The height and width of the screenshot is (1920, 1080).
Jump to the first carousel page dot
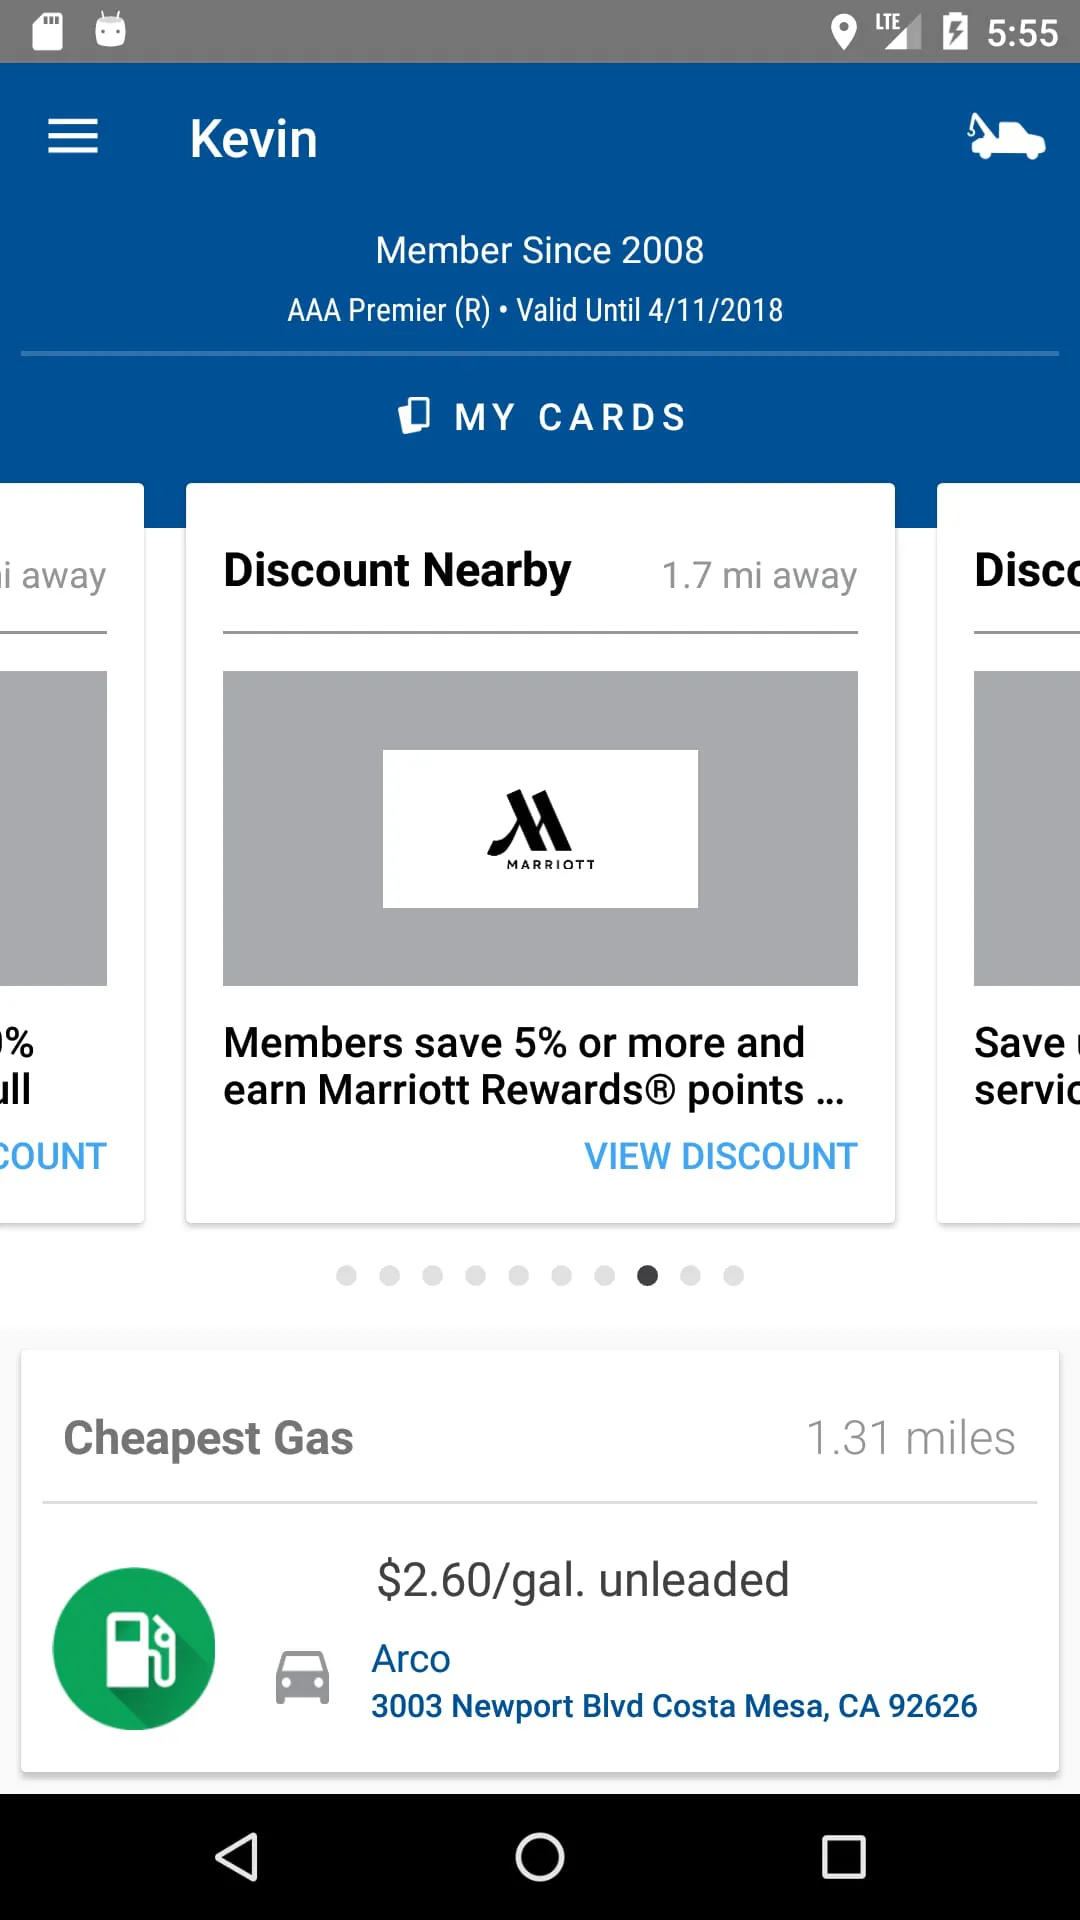coord(347,1275)
